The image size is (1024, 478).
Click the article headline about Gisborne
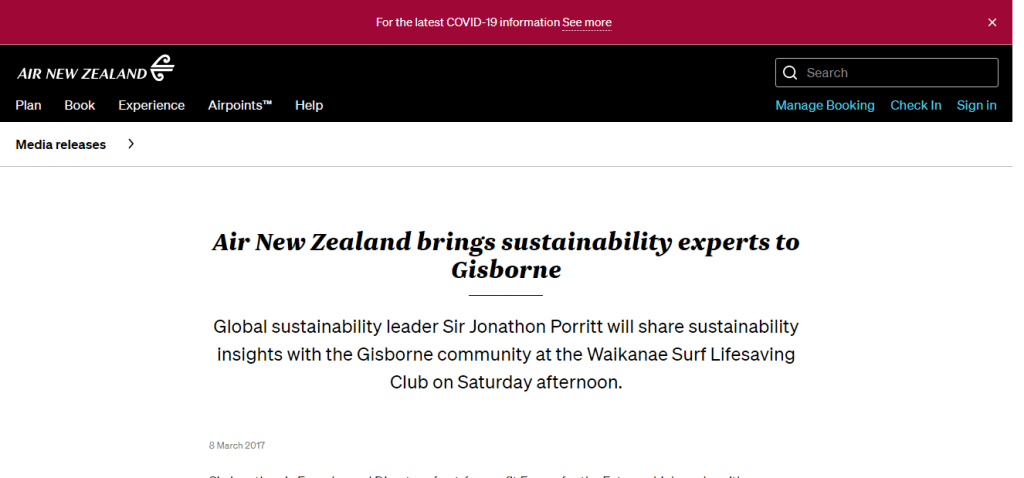[506, 256]
